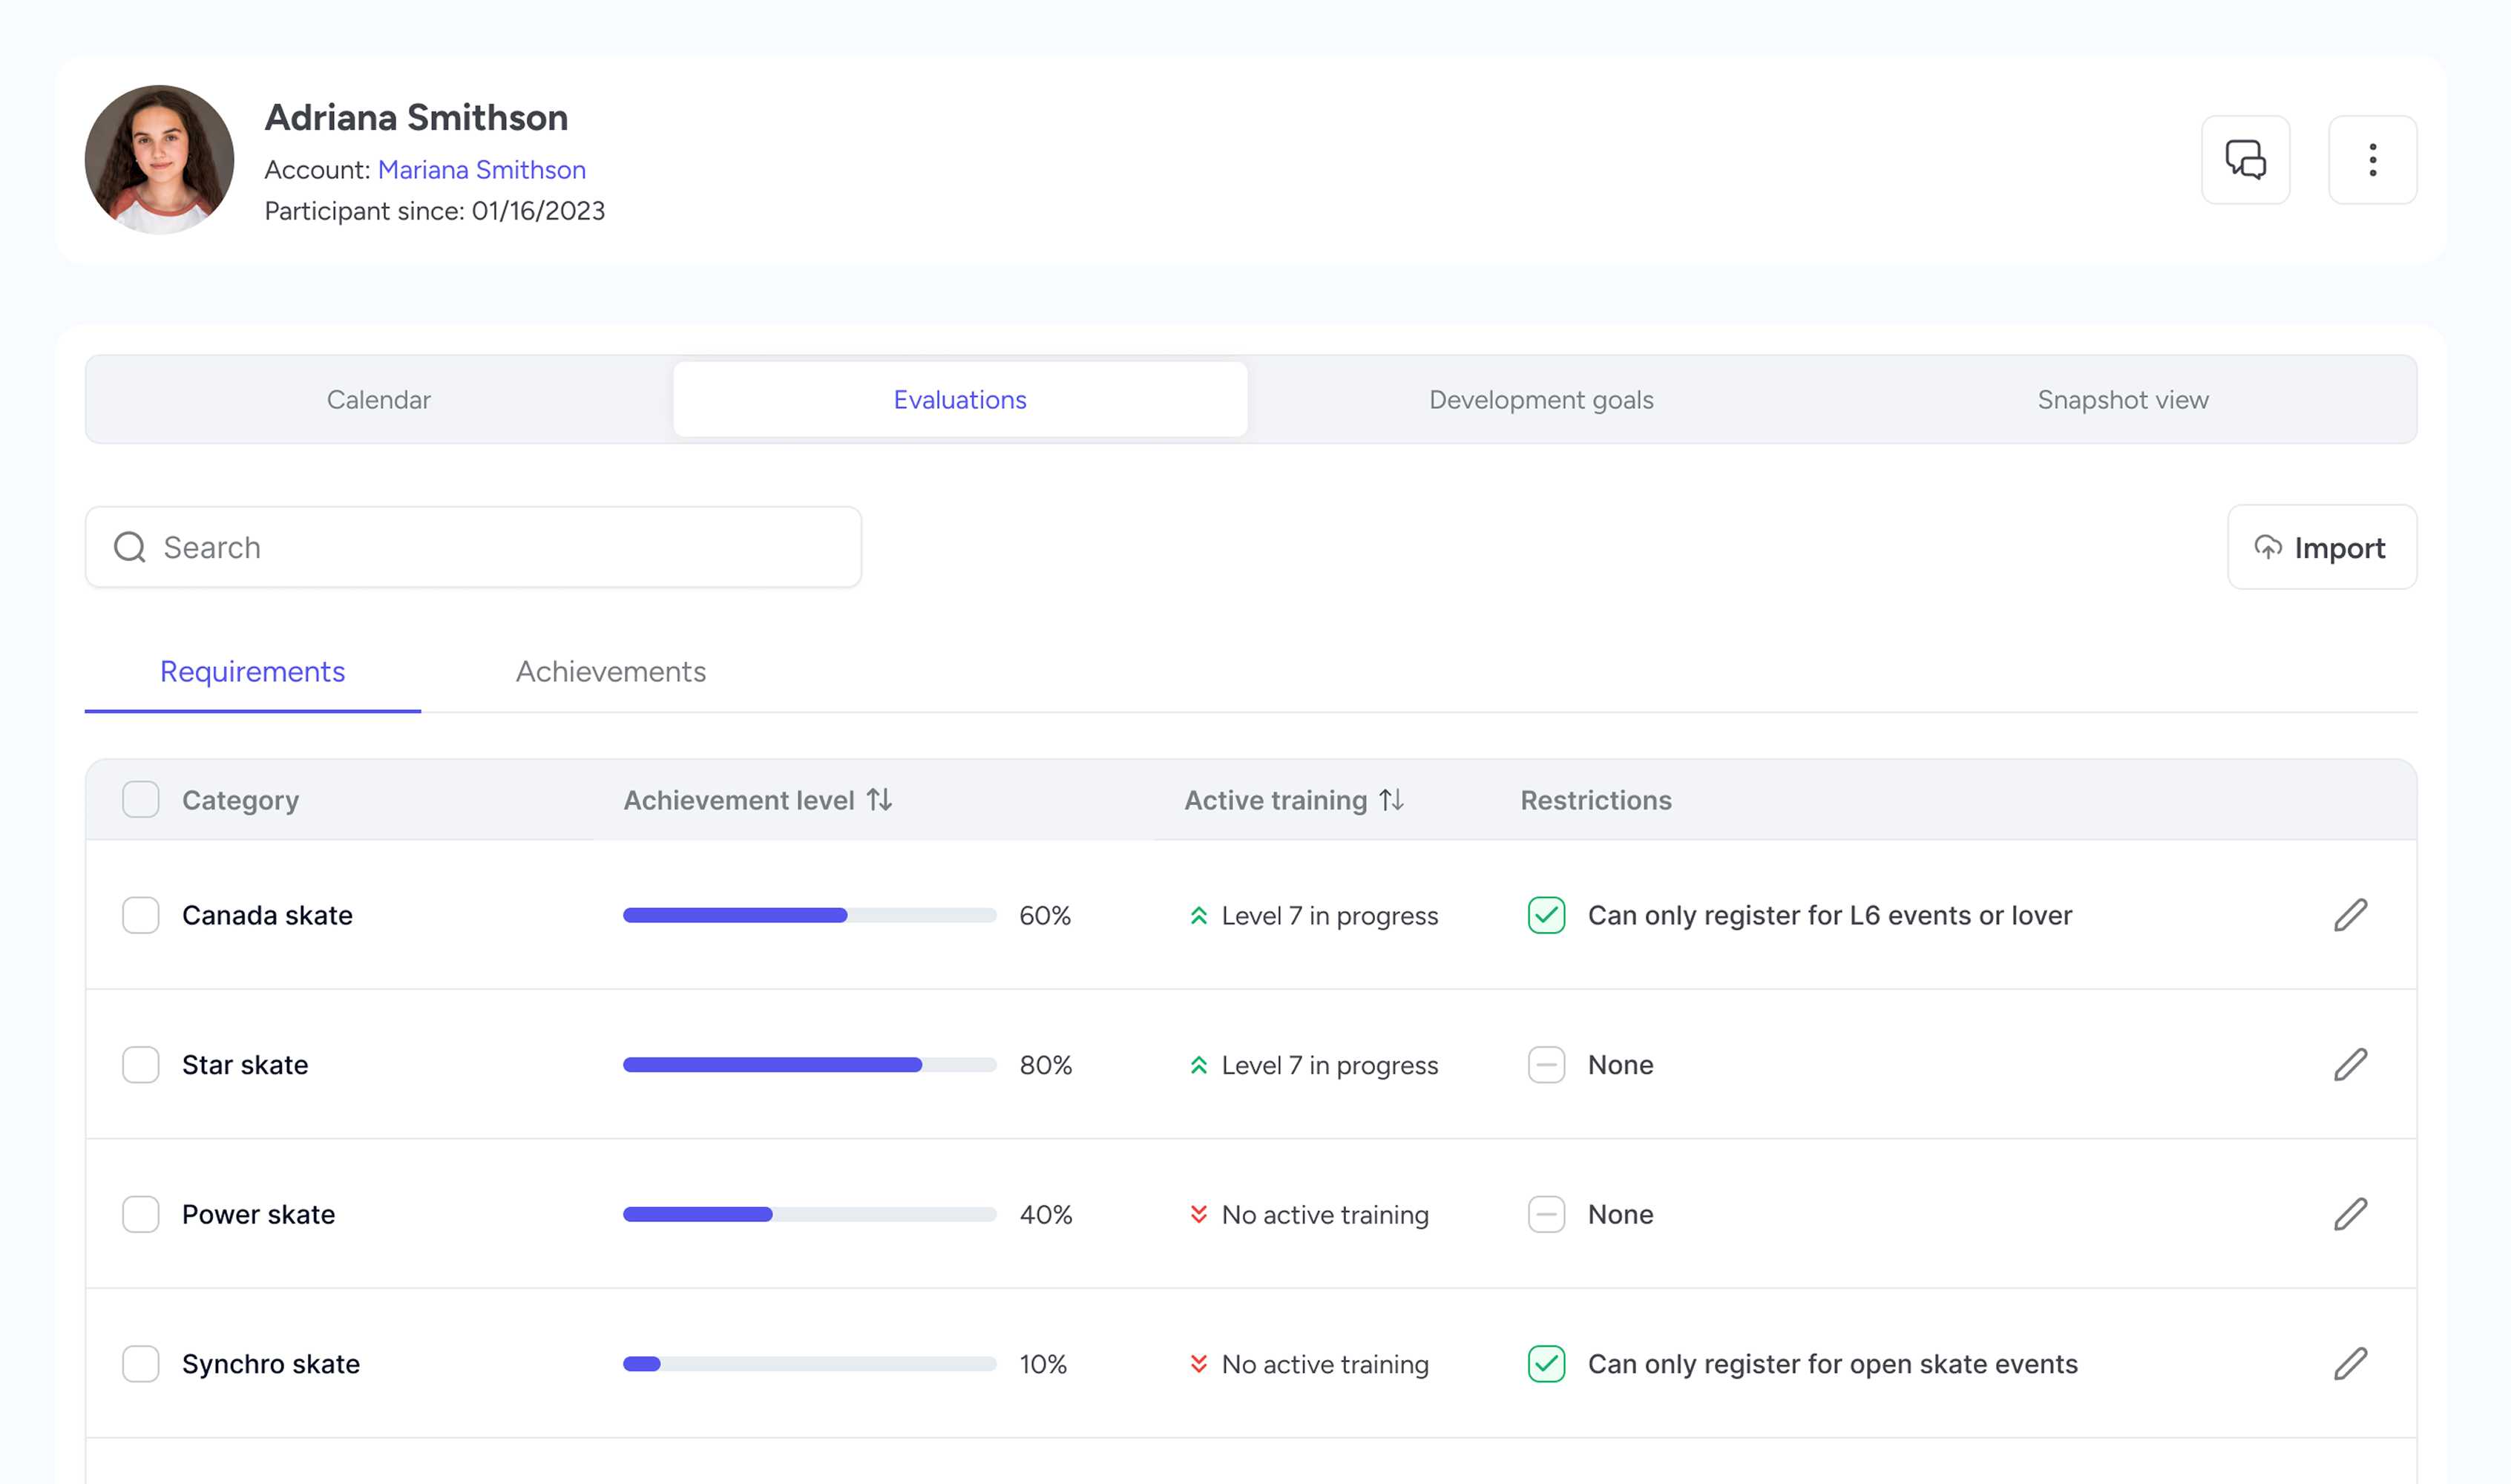Viewport: 2511px width, 1484px height.
Task: Click the 40% achievement value
Action: [x=1046, y=1214]
